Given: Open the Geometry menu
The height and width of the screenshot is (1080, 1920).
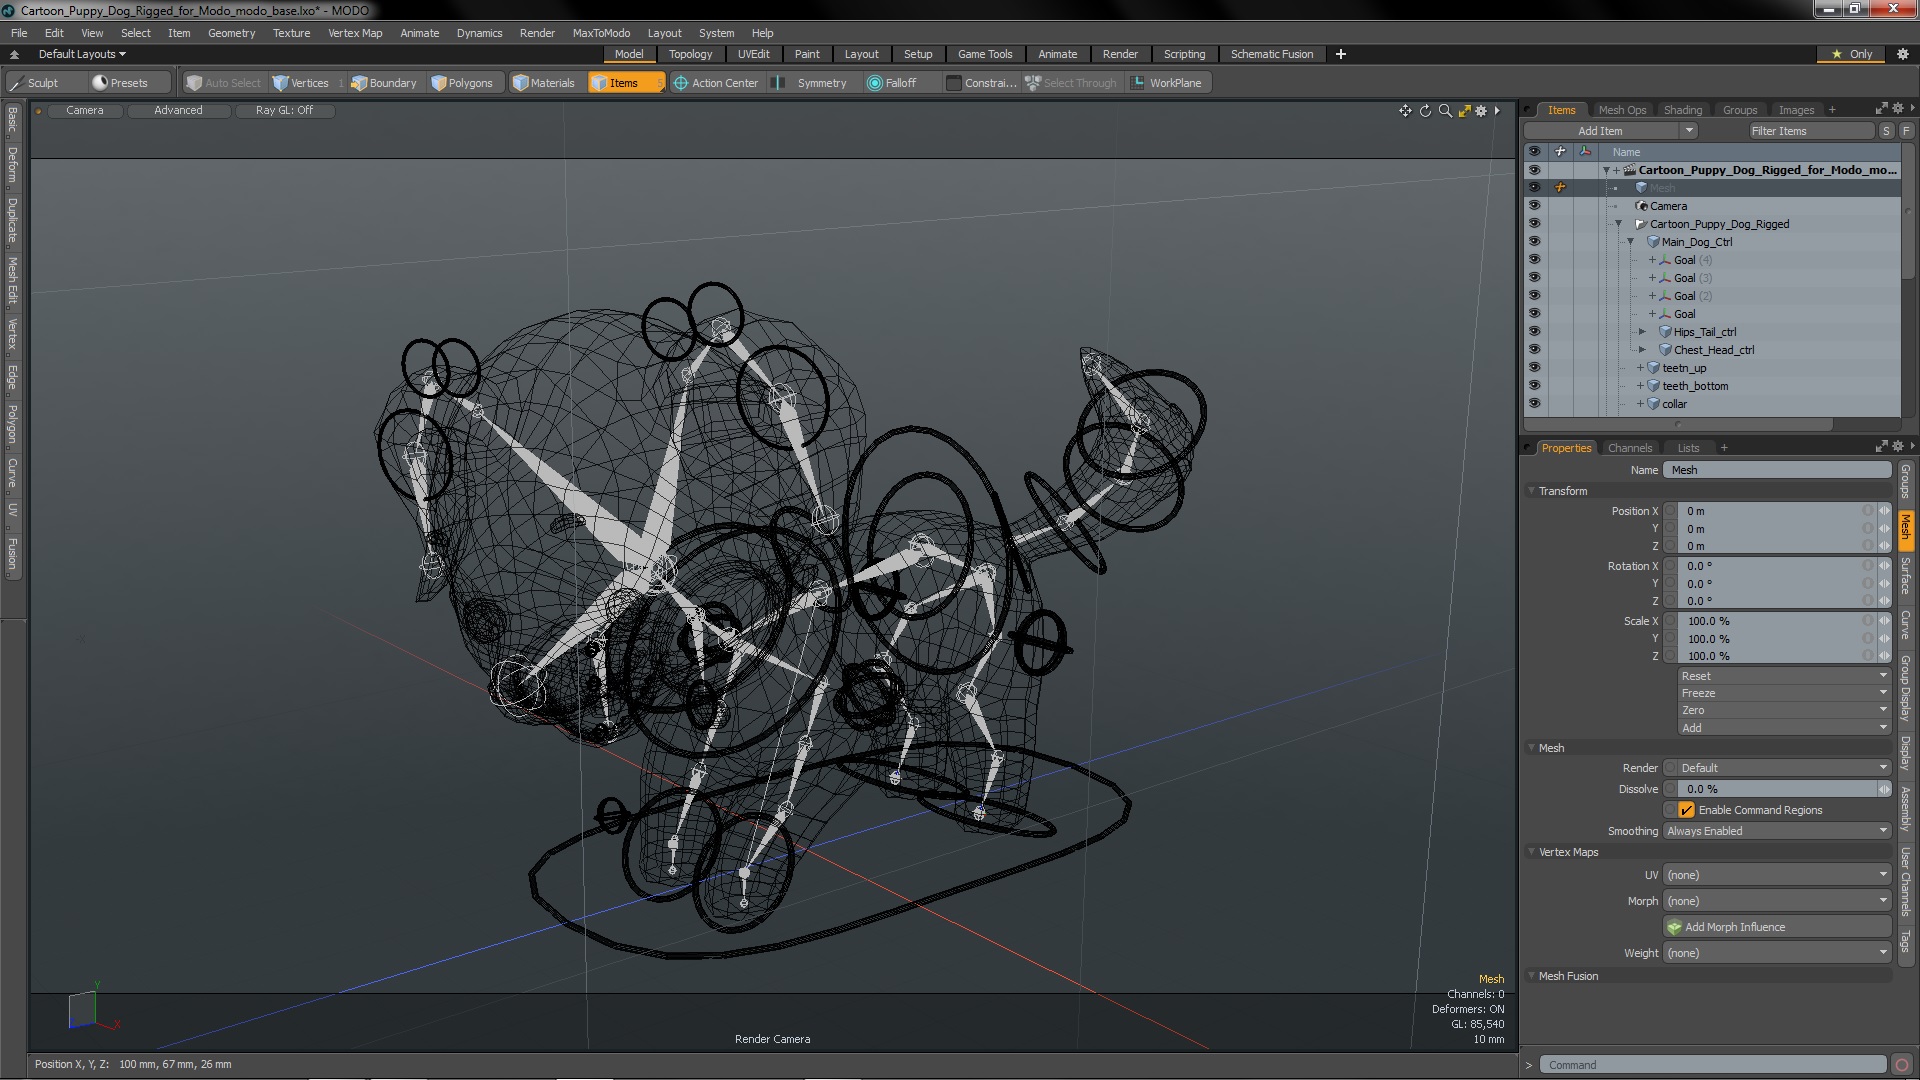Looking at the screenshot, I should (x=231, y=33).
